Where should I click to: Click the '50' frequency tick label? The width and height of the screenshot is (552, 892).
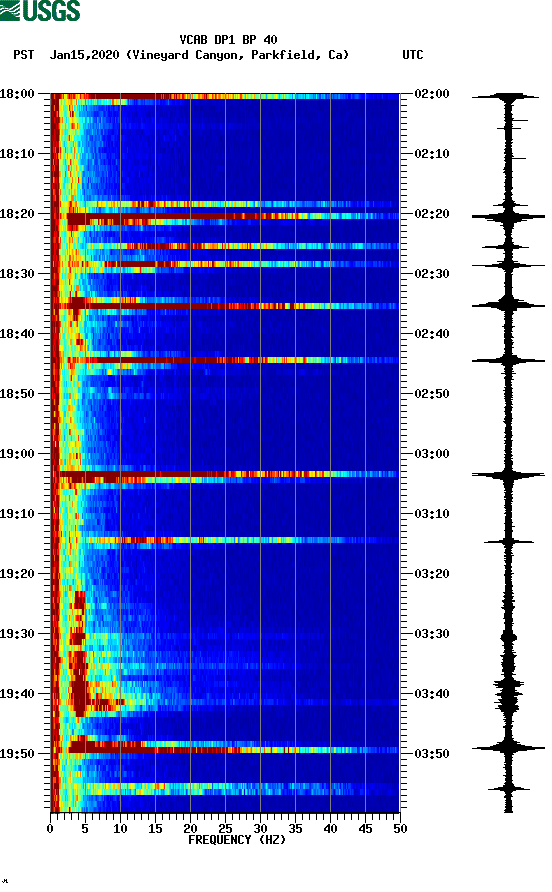point(400,829)
